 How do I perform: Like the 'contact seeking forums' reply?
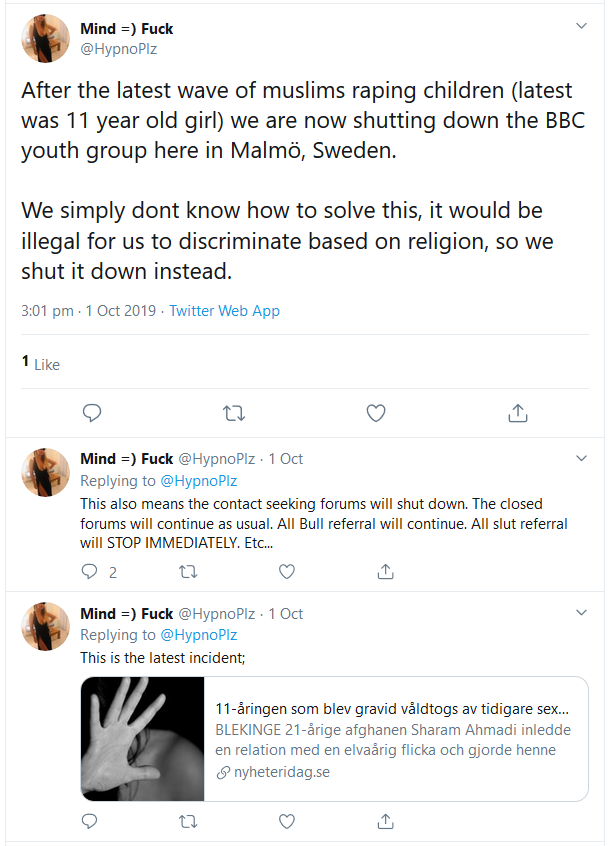[287, 571]
